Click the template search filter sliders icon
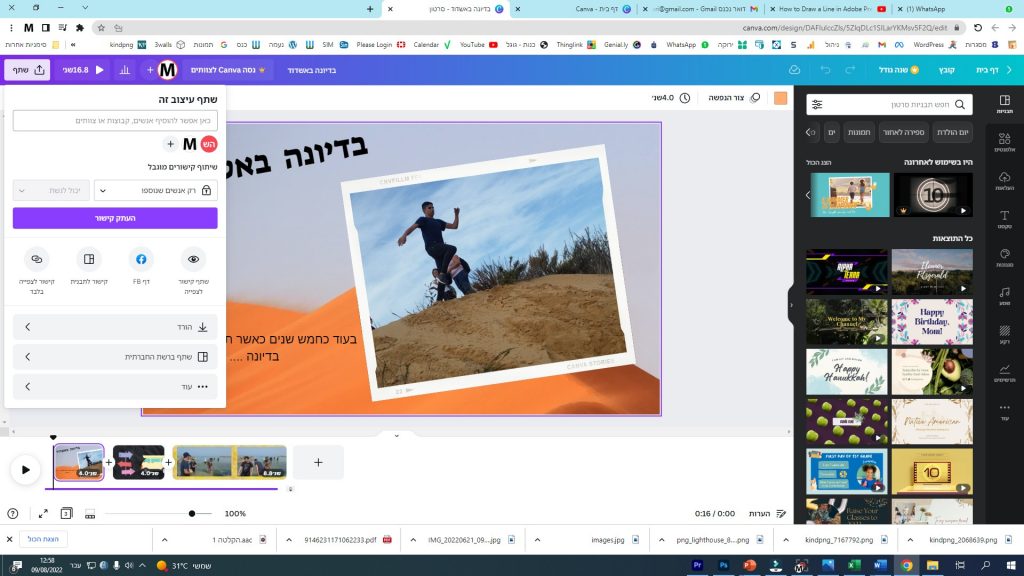This screenshot has height=576, width=1024. click(x=817, y=104)
